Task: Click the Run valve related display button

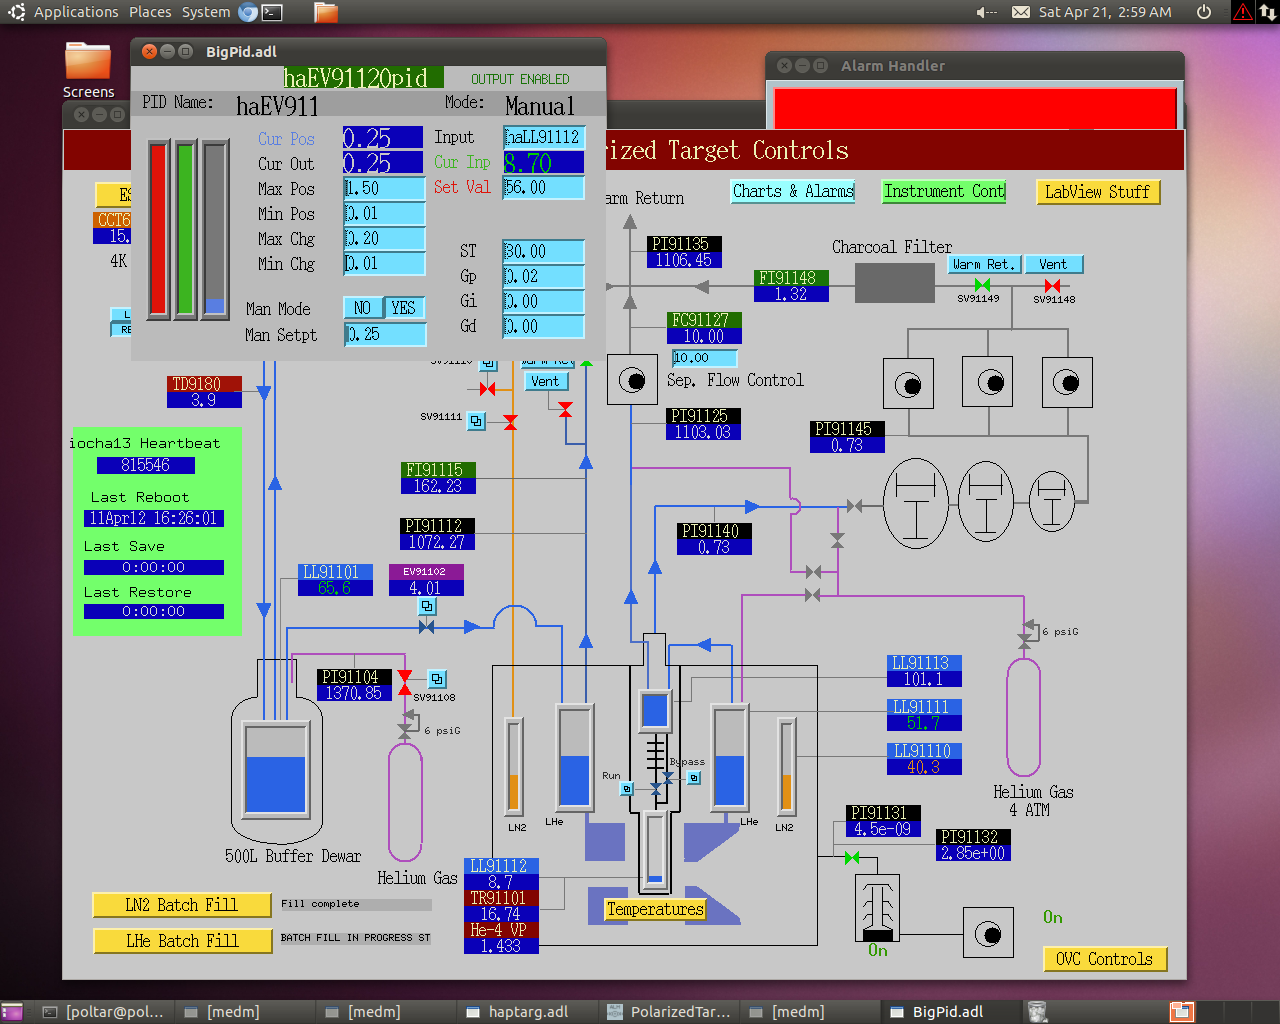Action: pyautogui.click(x=627, y=789)
